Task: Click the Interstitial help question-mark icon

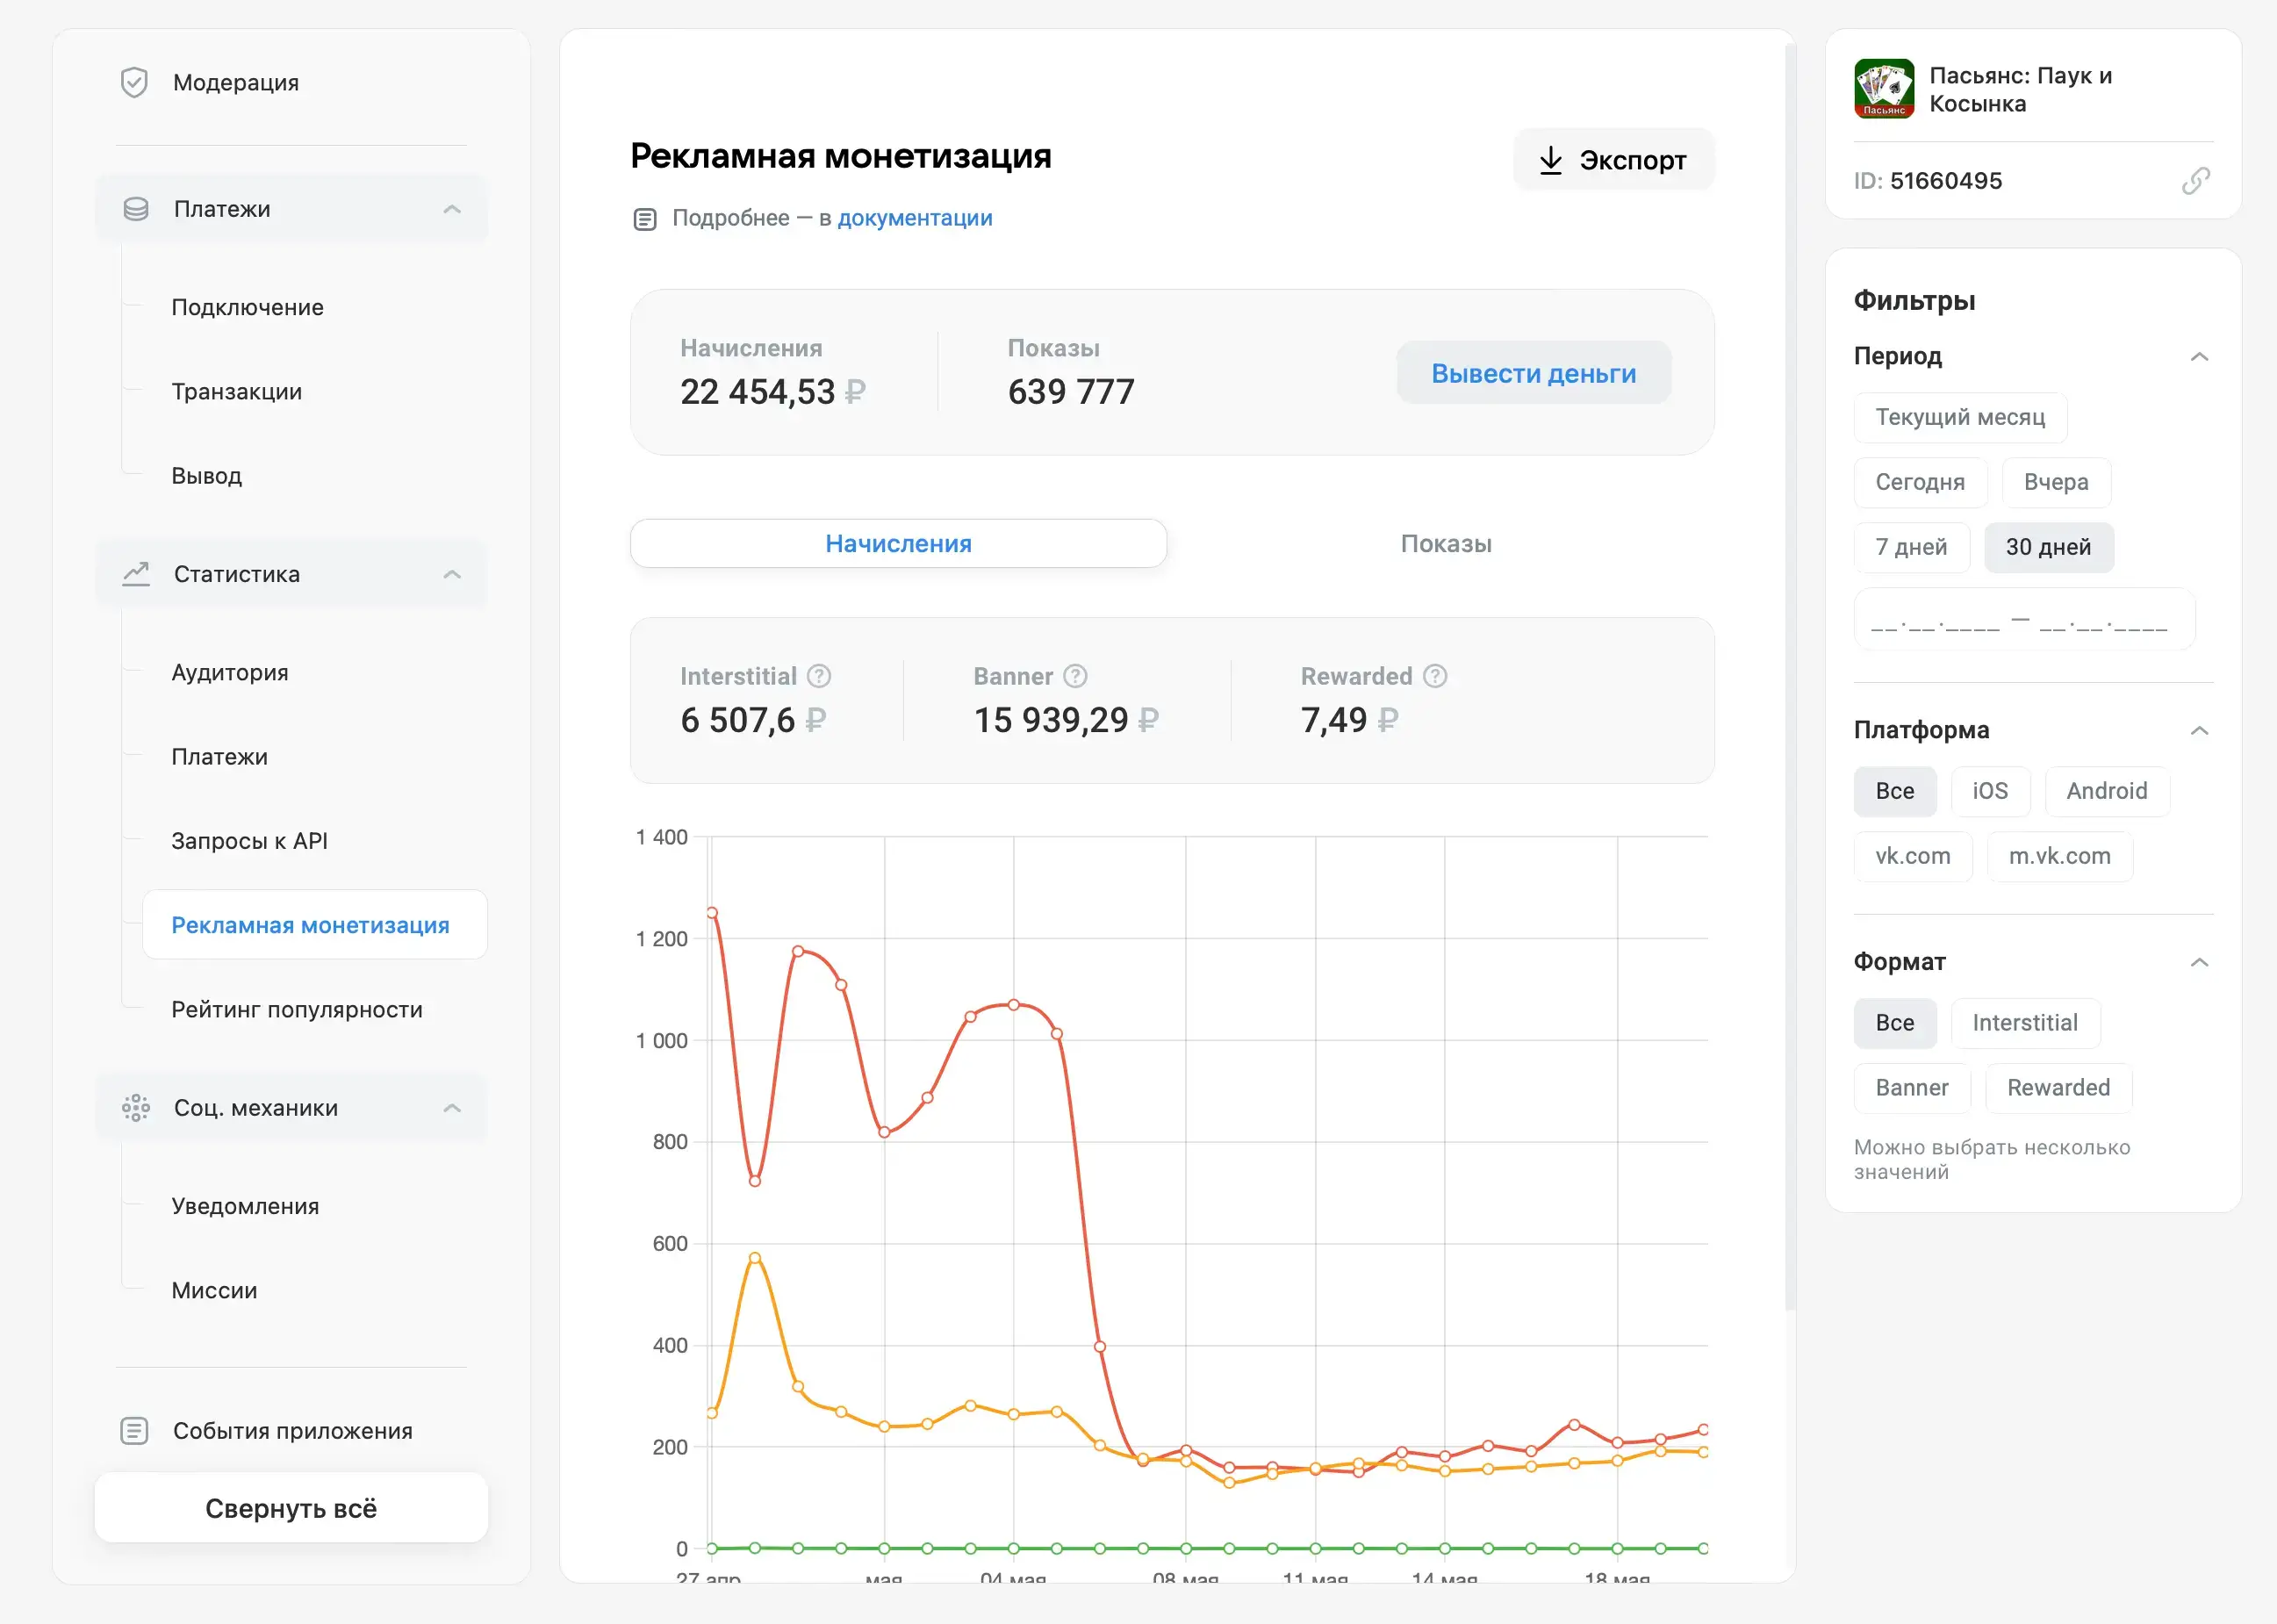Action: (819, 676)
